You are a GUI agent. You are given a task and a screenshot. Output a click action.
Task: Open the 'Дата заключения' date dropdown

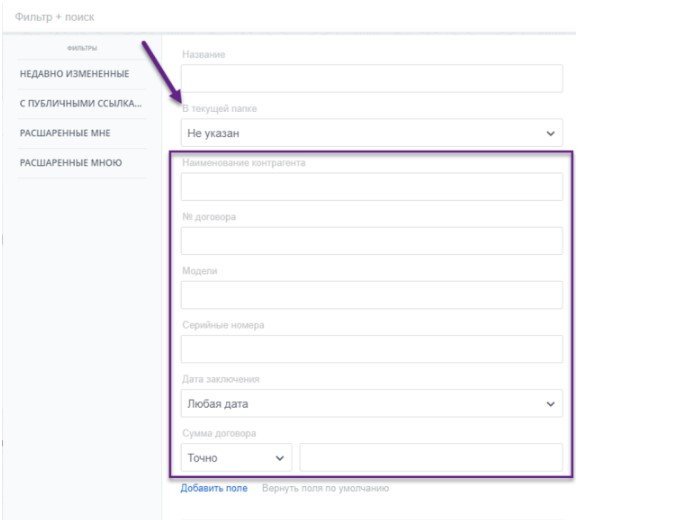(371, 404)
